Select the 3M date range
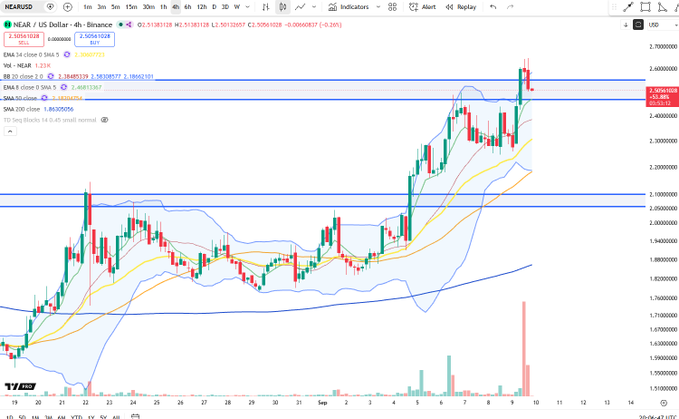This screenshot has width=679, height=419. tap(48, 417)
